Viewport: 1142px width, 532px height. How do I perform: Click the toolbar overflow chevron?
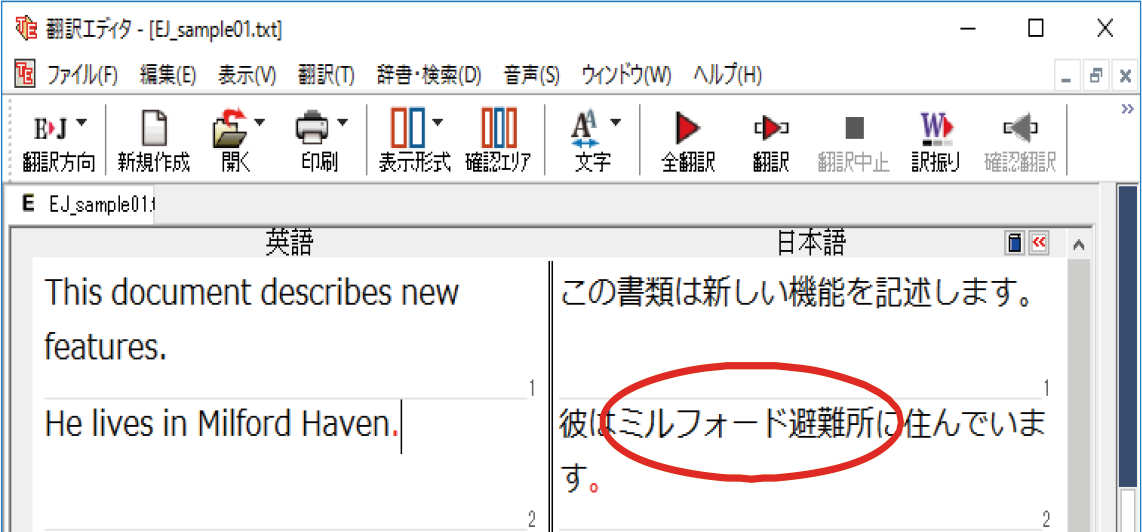coord(1128,108)
